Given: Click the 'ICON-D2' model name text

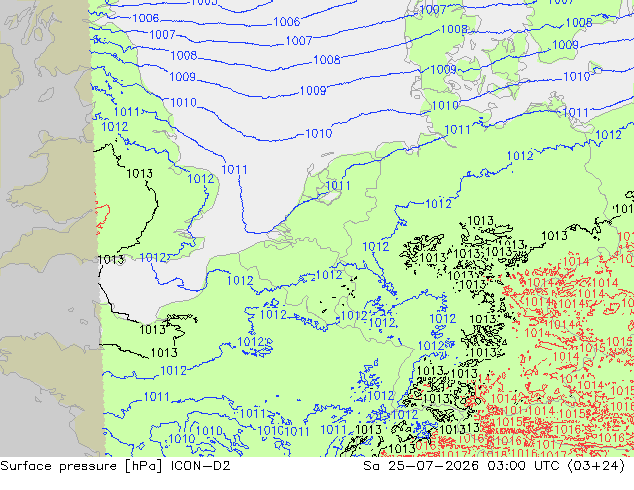Looking at the screenshot, I should [201, 466].
